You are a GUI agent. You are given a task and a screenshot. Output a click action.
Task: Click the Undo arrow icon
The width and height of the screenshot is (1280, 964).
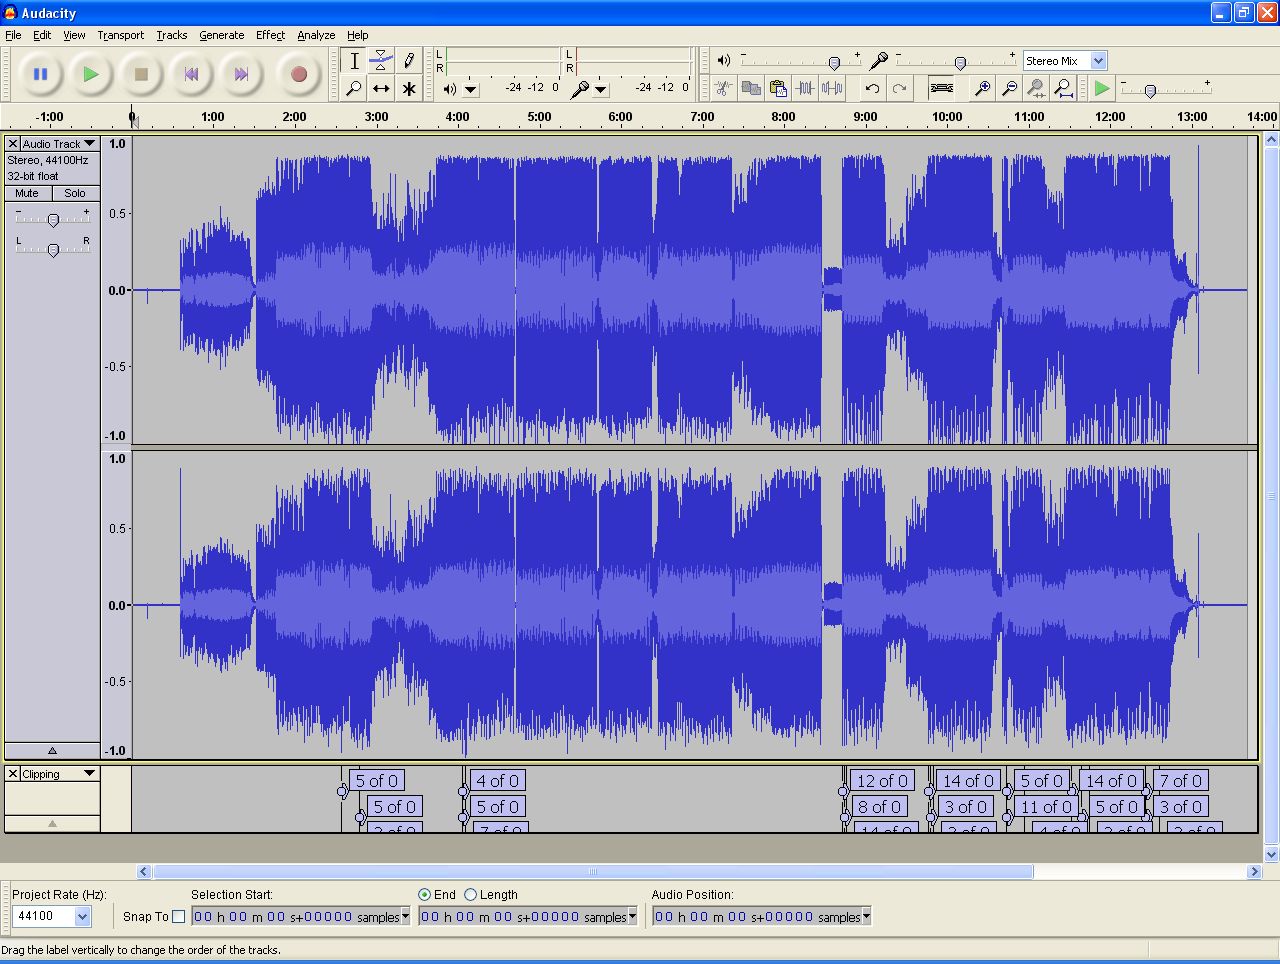[872, 89]
